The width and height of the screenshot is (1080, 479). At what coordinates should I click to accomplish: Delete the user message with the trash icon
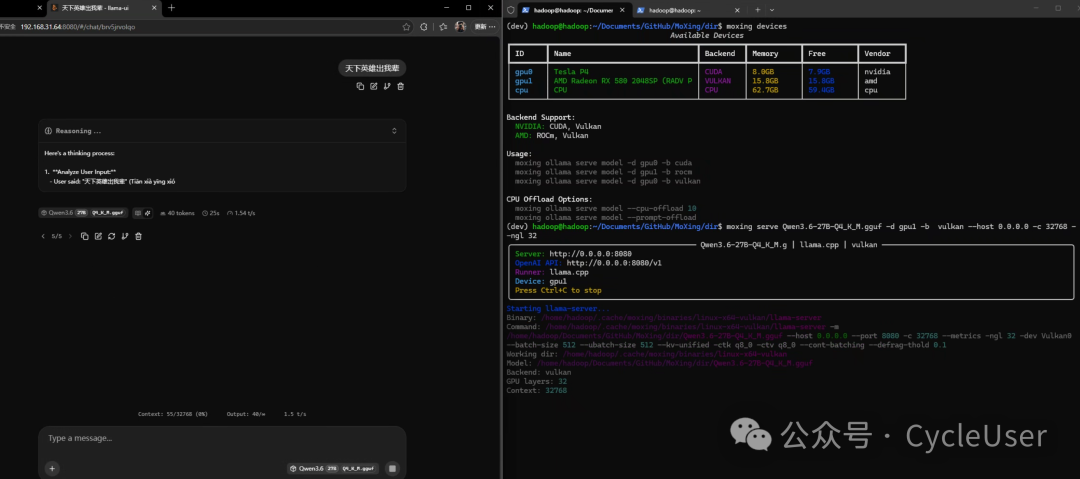click(x=400, y=86)
